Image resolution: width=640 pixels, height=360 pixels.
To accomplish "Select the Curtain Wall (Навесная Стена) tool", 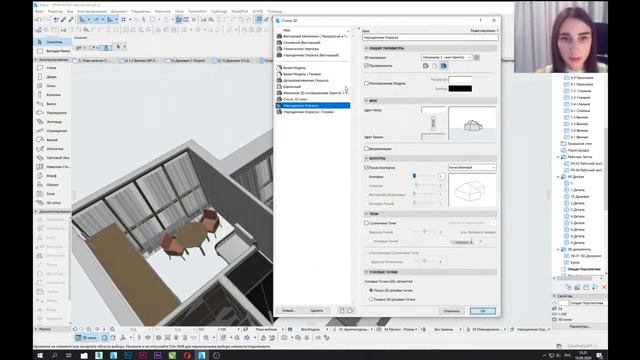I will (x=51, y=167).
